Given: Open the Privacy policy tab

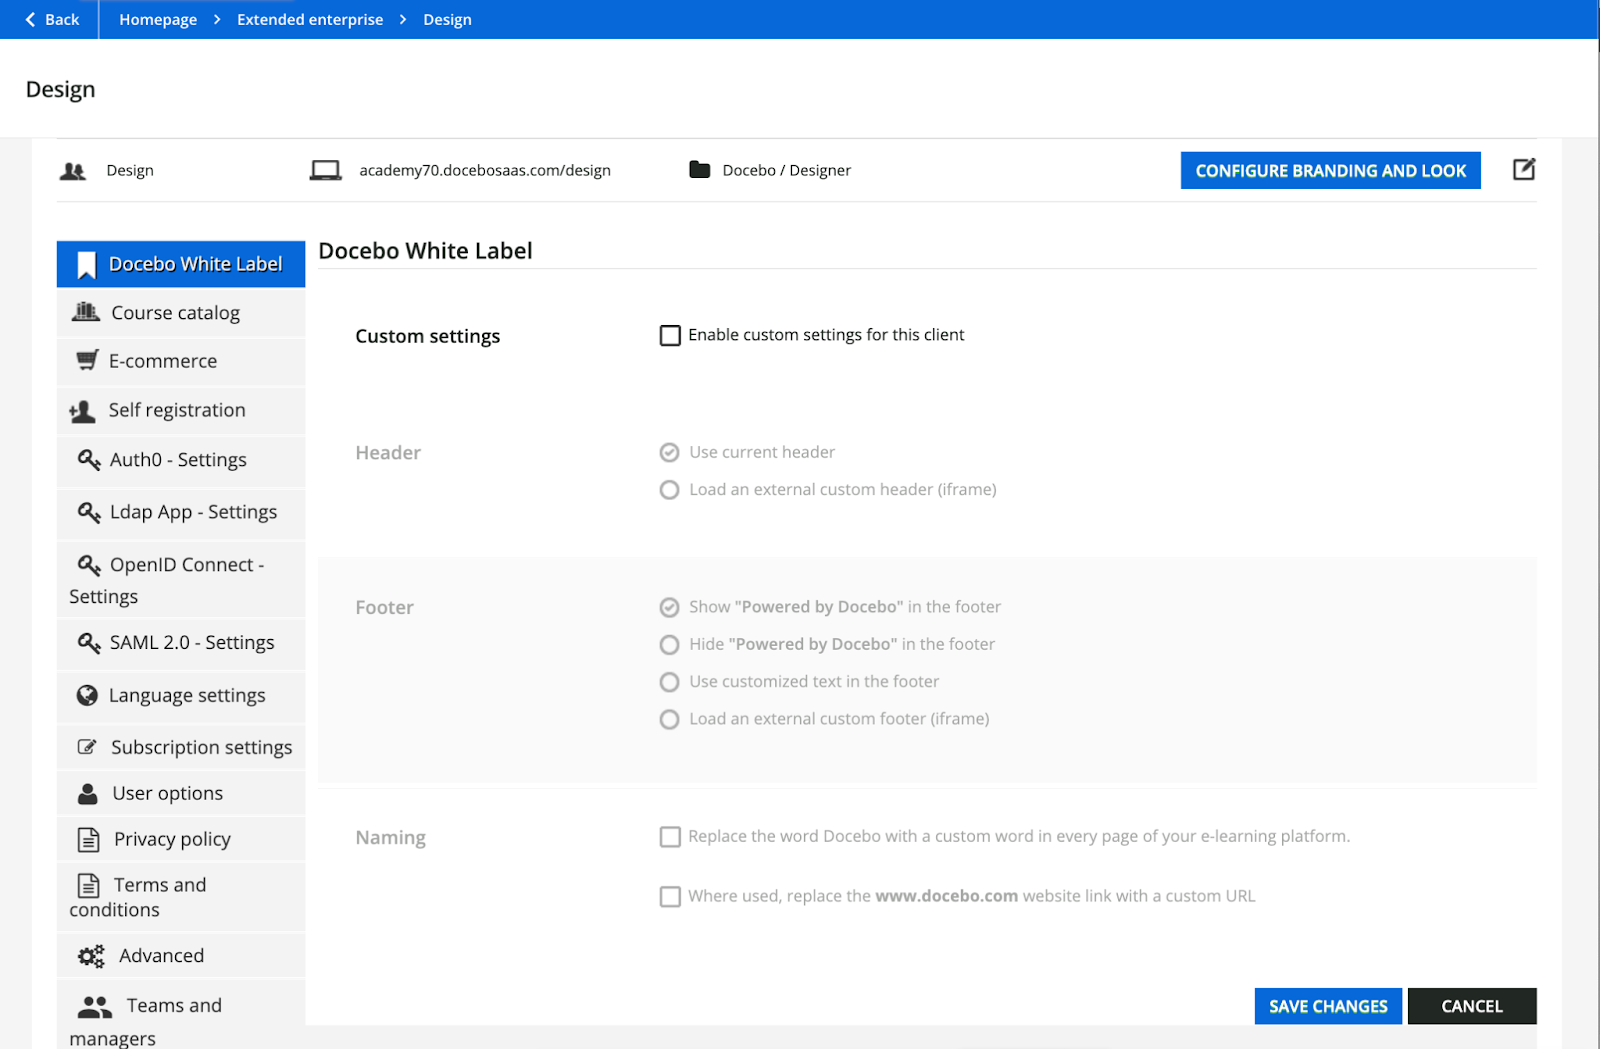Looking at the screenshot, I should (x=181, y=839).
